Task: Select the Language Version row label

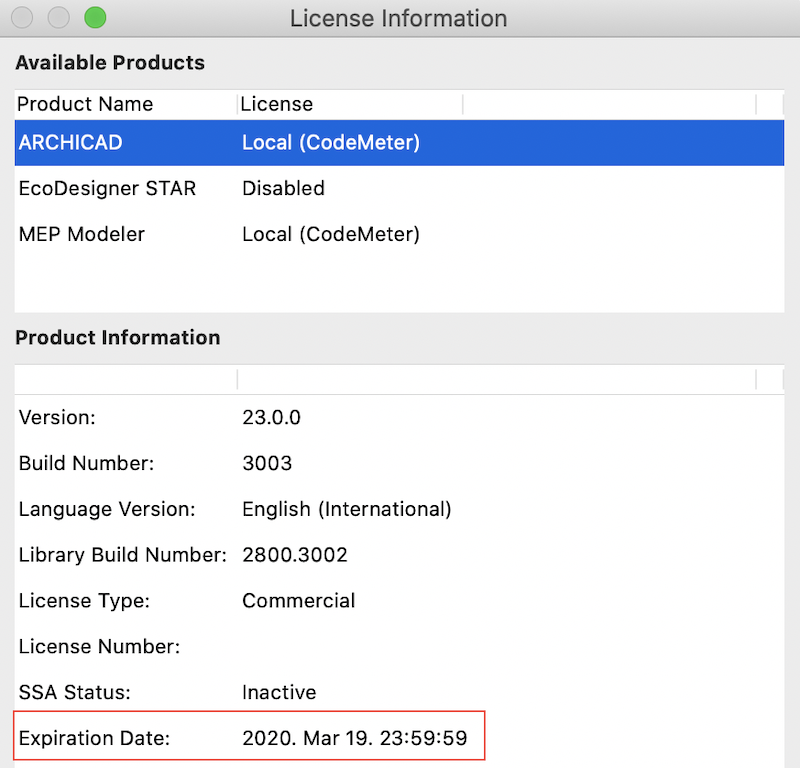Action: point(107,509)
